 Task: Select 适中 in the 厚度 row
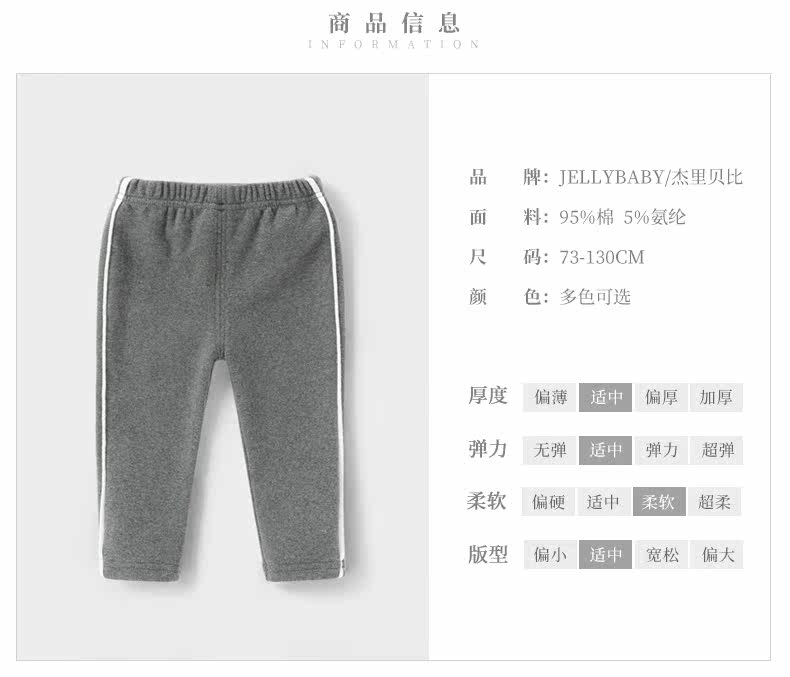tap(605, 397)
